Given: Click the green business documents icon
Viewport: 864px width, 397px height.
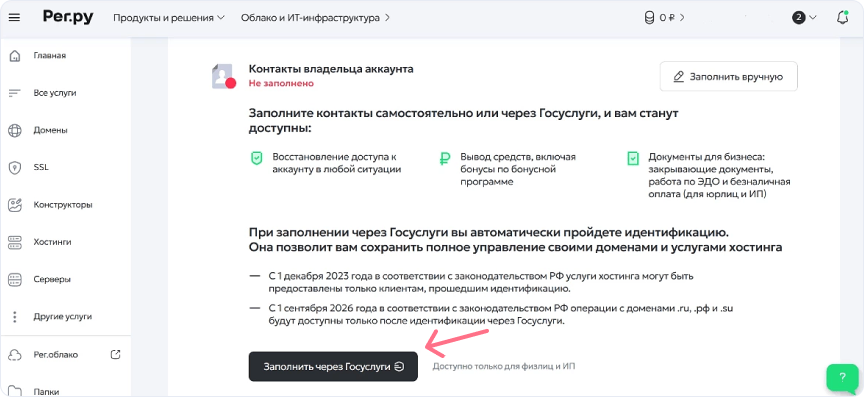Looking at the screenshot, I should [633, 158].
